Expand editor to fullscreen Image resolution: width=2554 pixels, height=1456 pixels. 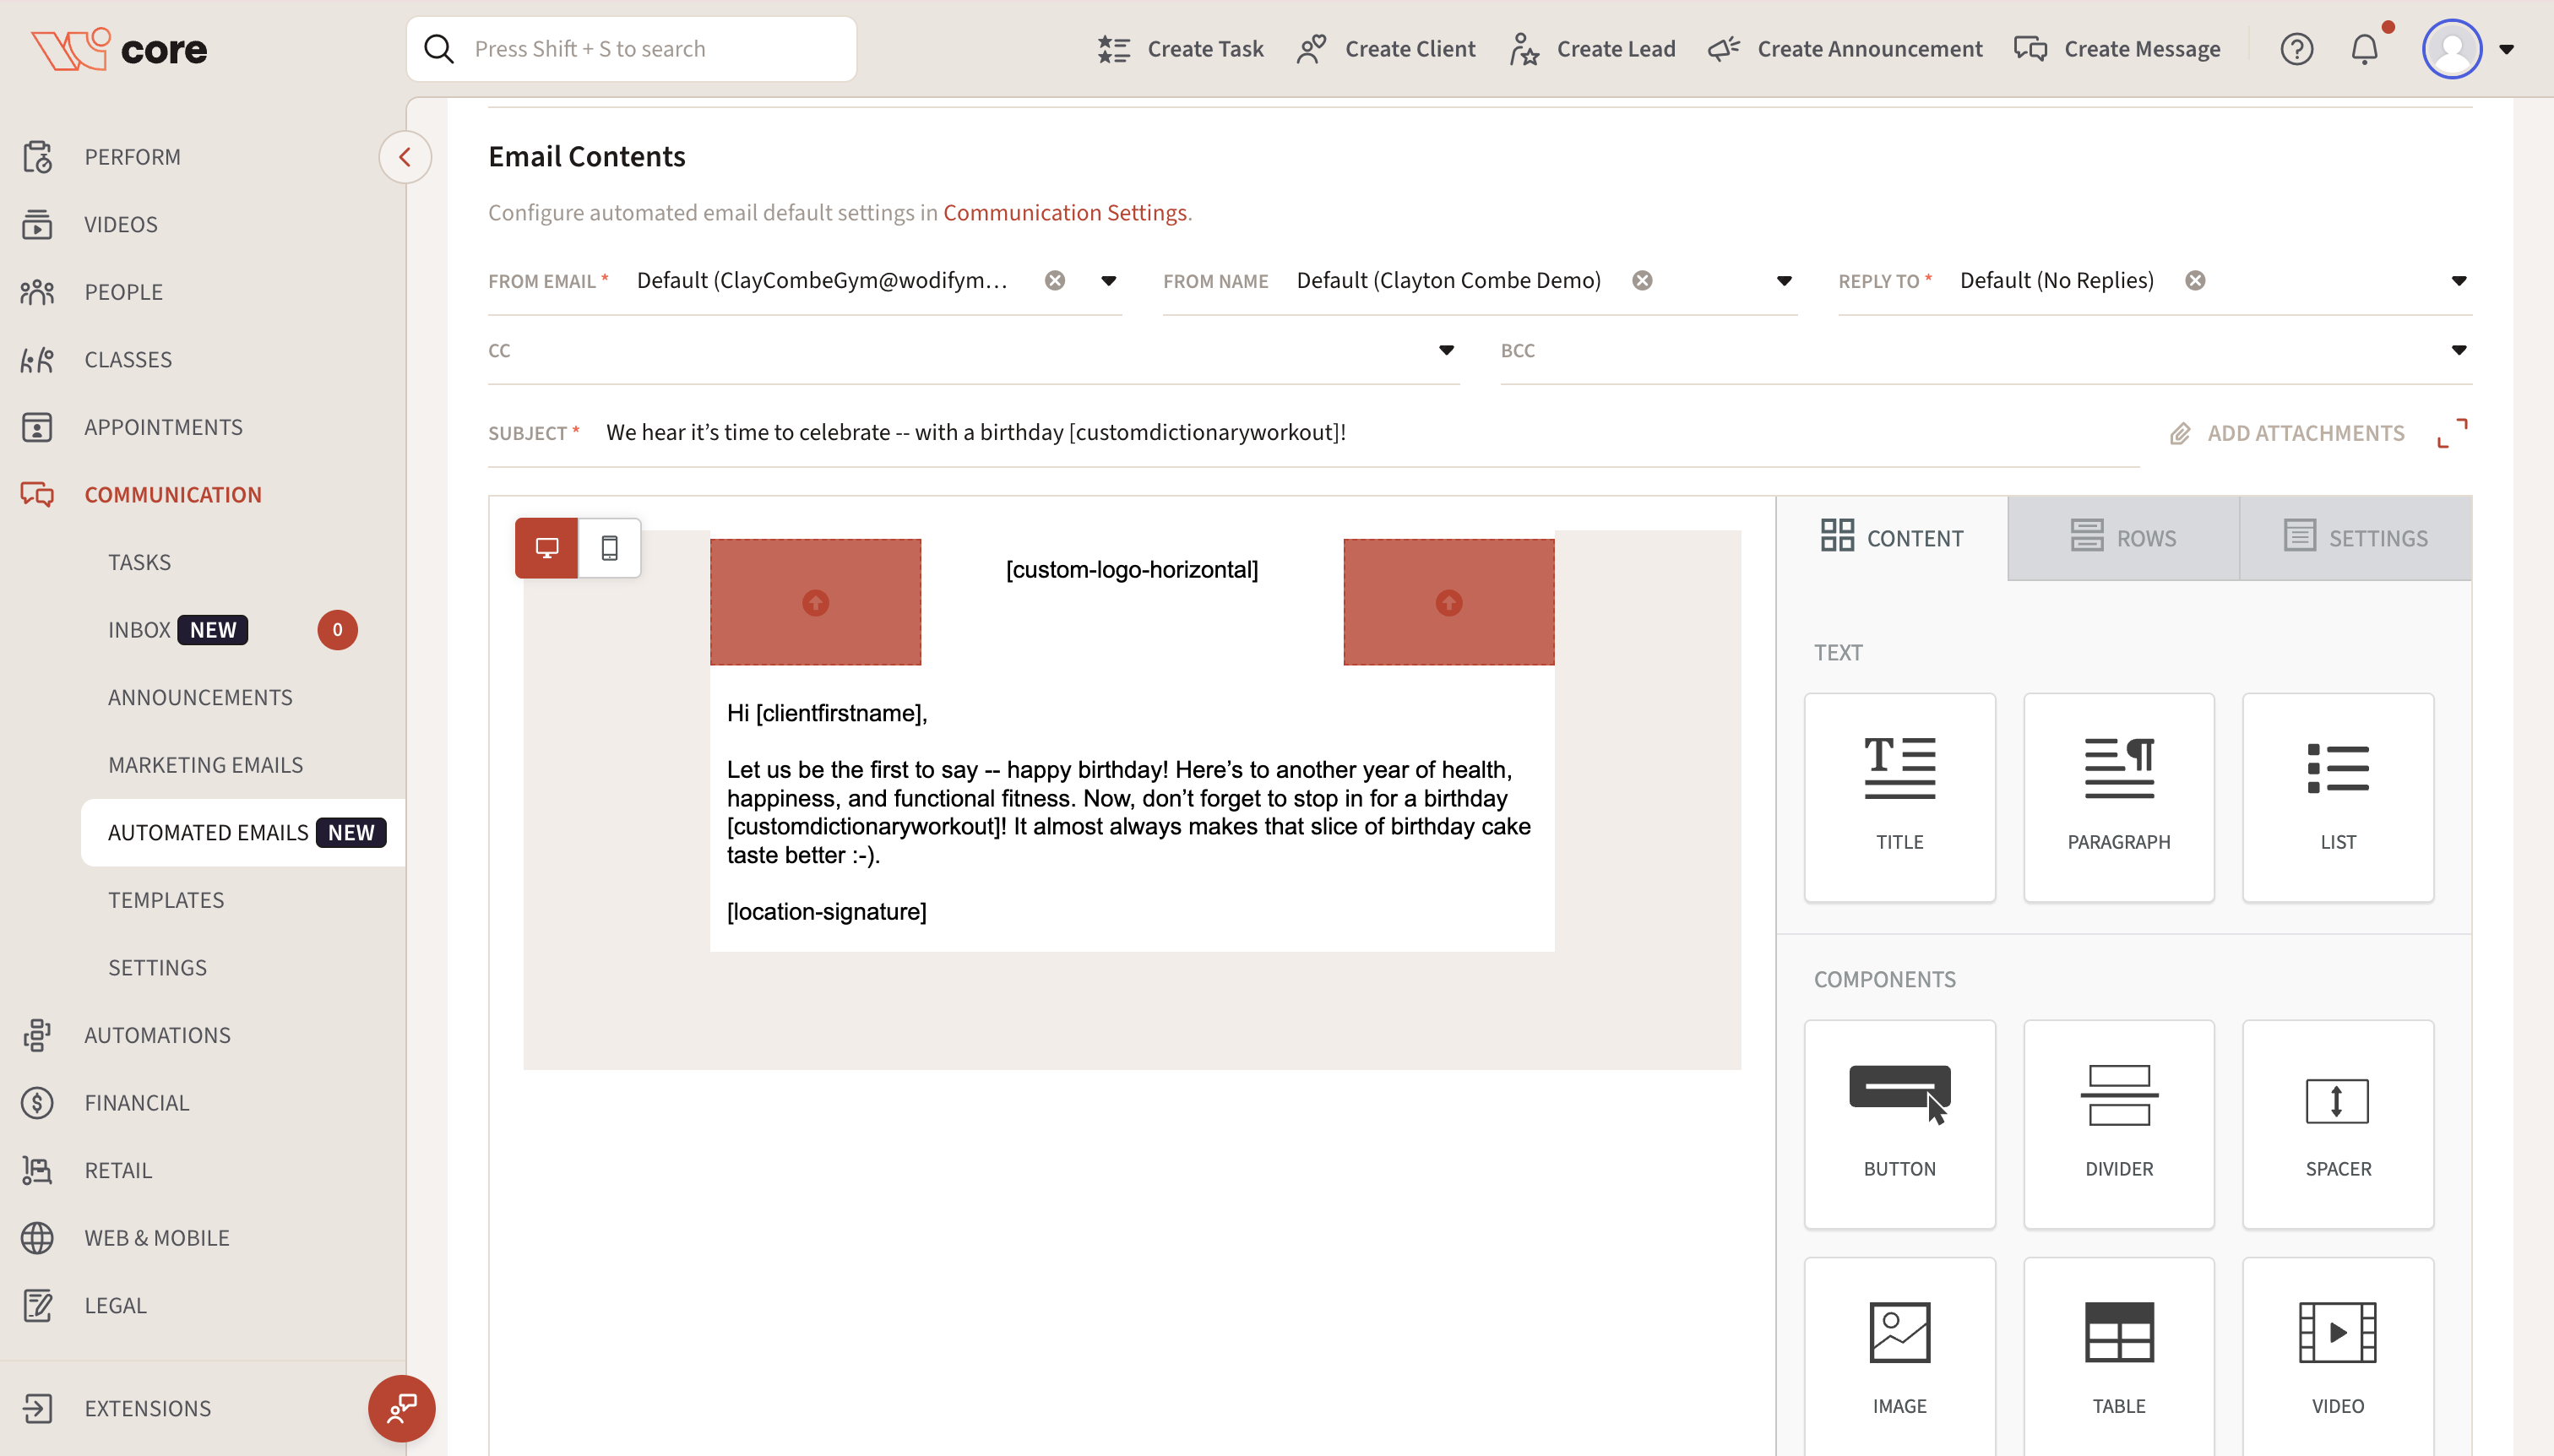point(2451,433)
